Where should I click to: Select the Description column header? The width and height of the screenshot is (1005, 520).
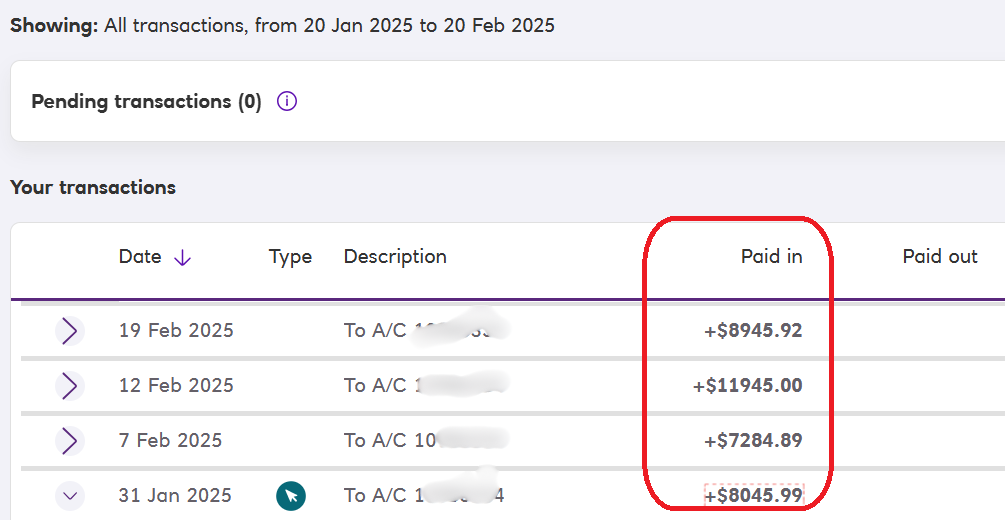point(395,257)
